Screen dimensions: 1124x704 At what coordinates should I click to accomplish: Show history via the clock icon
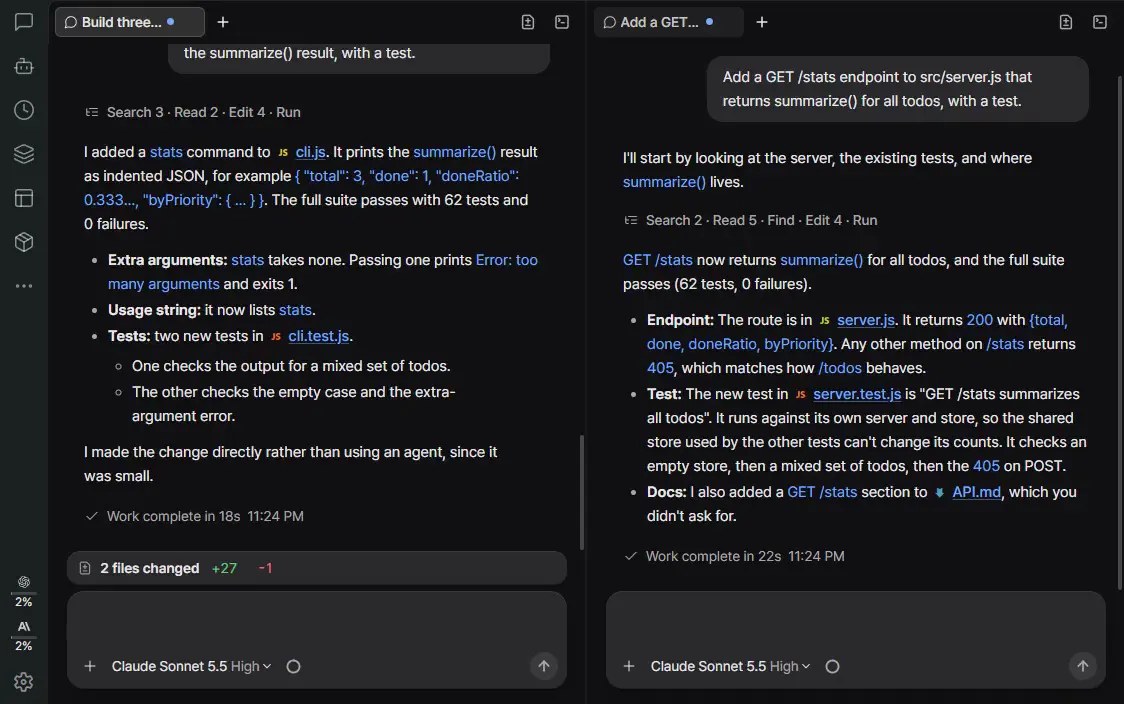tap(24, 110)
